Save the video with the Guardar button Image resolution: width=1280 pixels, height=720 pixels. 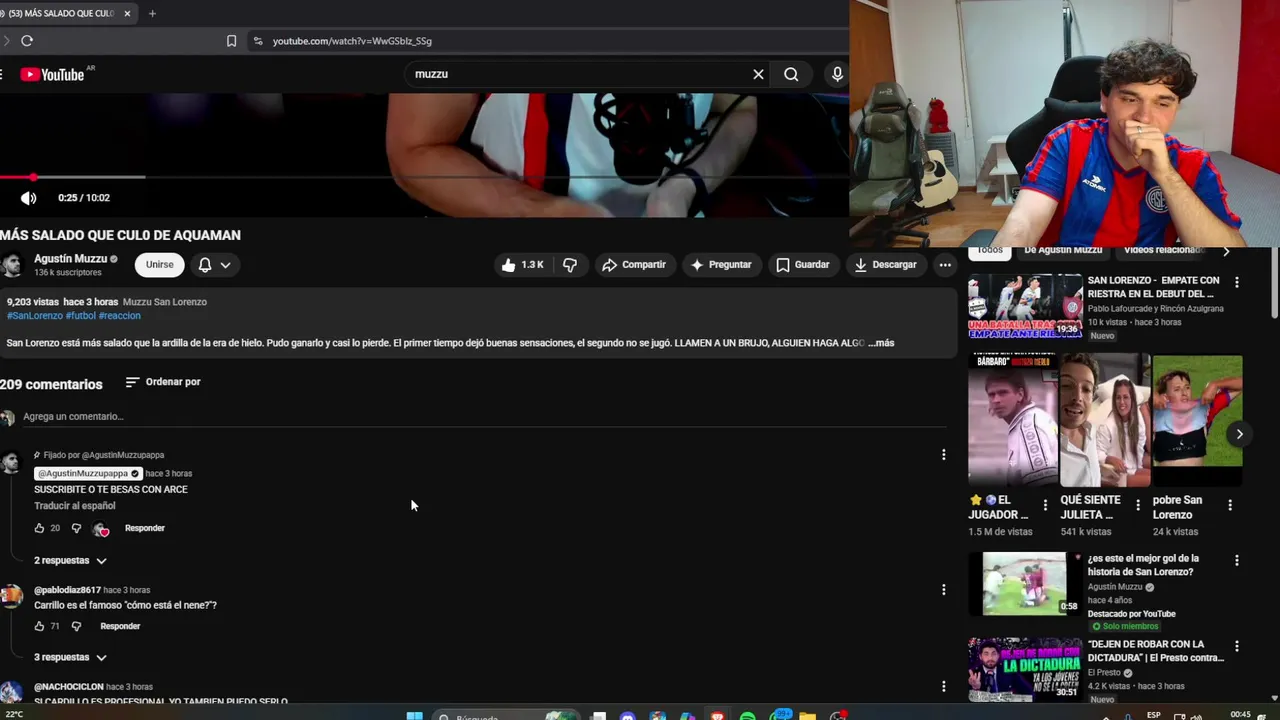[x=803, y=265]
